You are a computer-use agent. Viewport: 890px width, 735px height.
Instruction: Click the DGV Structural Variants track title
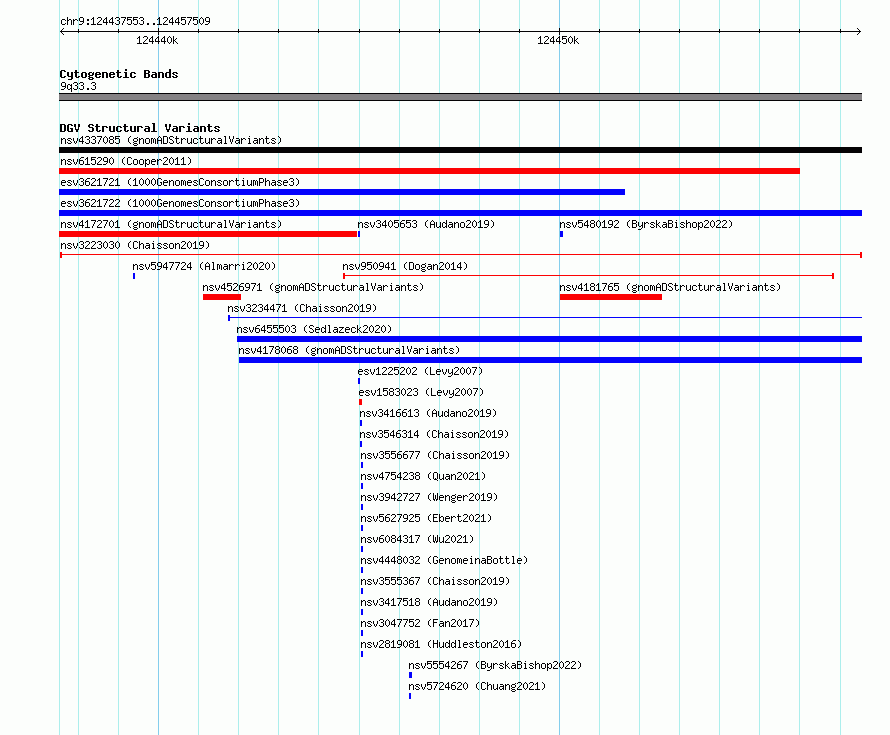[140, 128]
